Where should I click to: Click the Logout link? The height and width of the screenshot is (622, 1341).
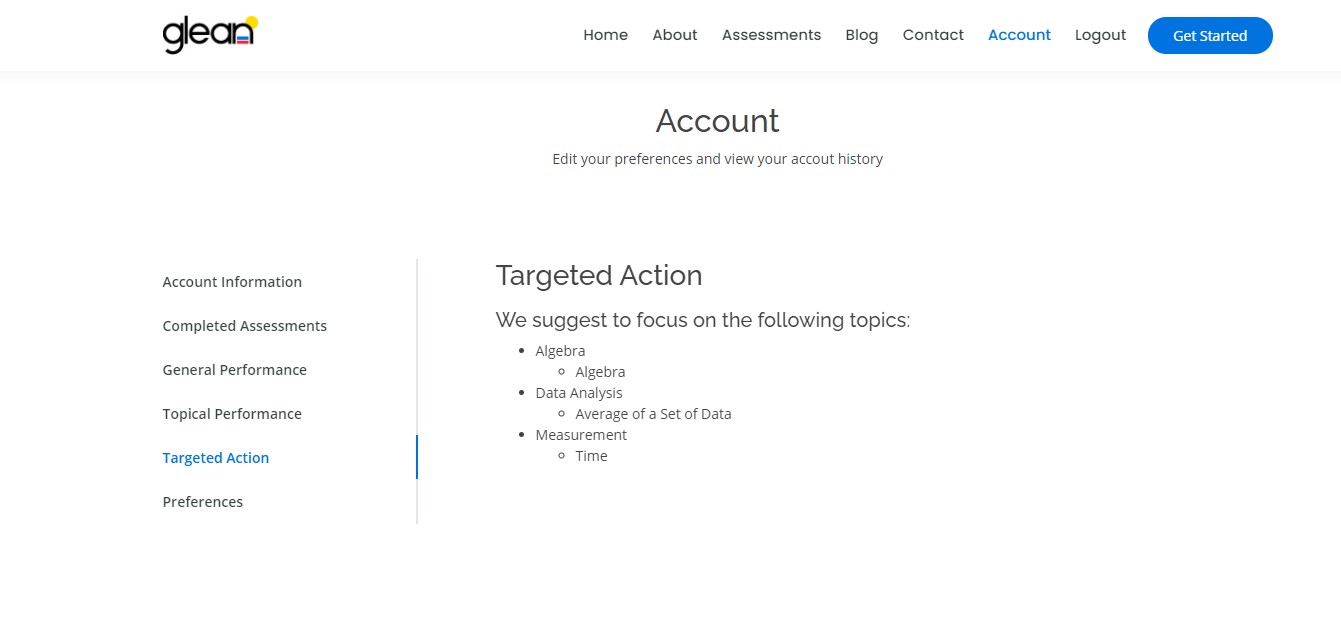point(1100,35)
